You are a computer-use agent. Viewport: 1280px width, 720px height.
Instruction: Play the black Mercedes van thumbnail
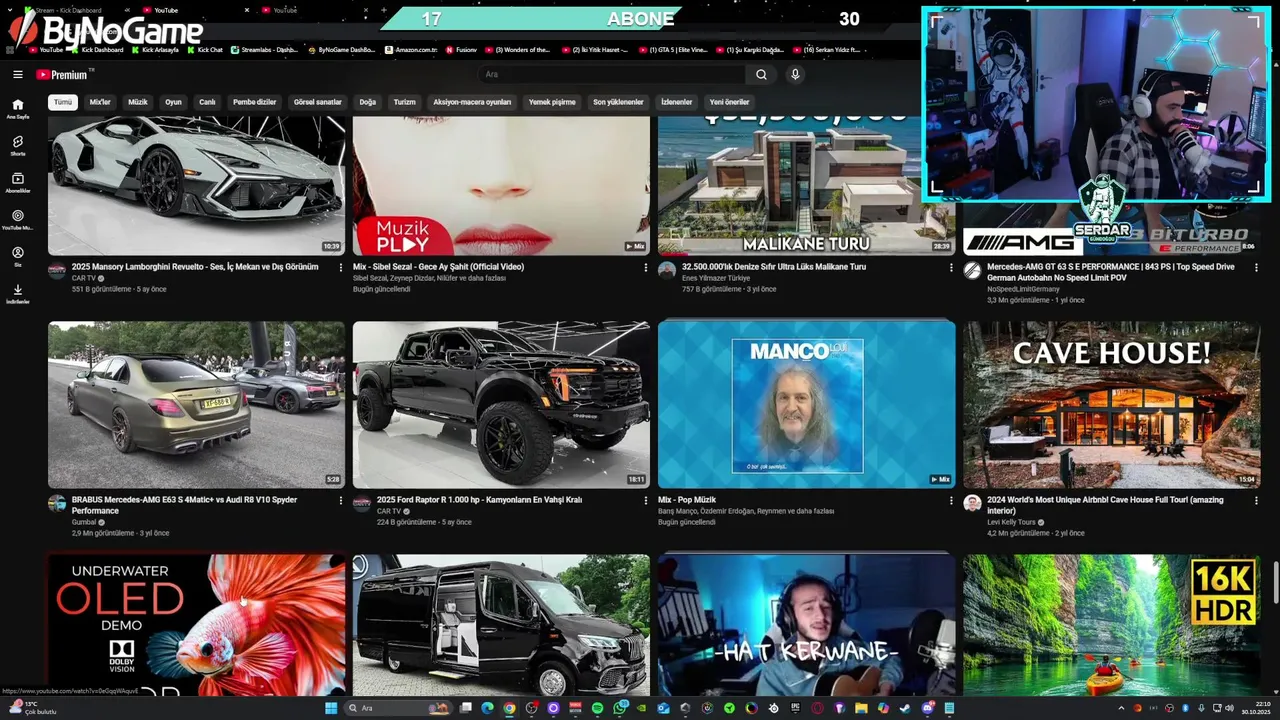click(x=501, y=625)
